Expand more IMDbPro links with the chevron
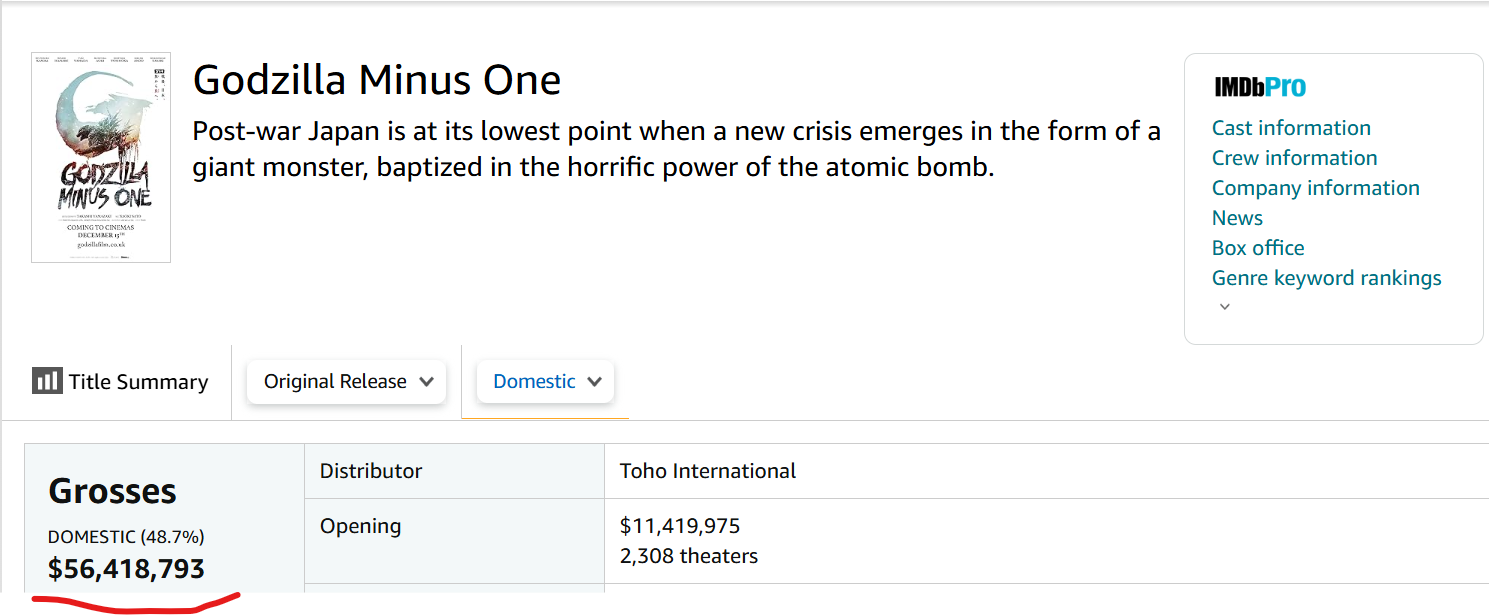Screen dimensions: 1489x616 tap(1225, 307)
